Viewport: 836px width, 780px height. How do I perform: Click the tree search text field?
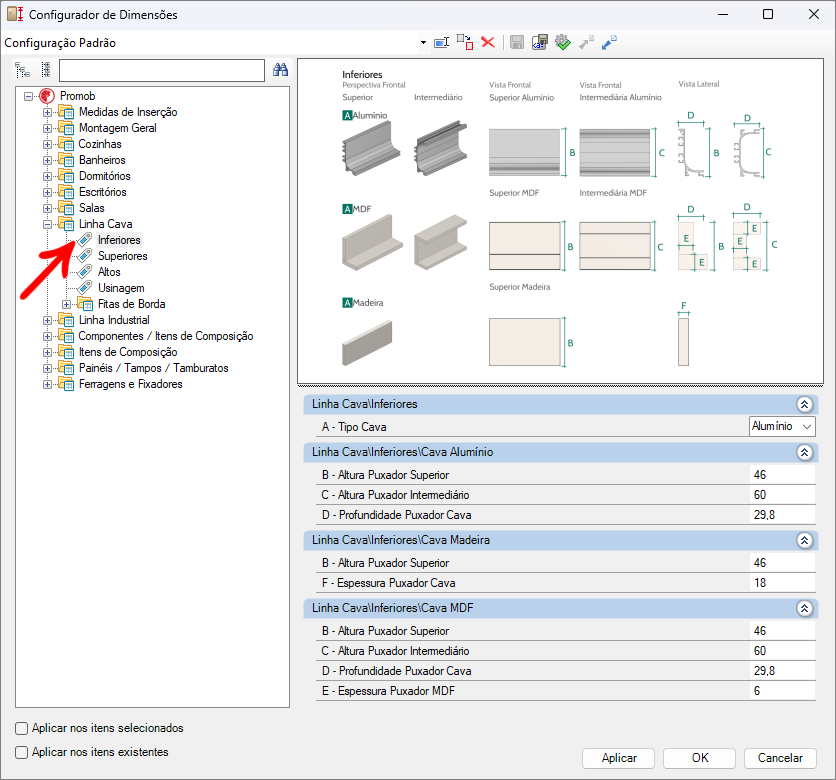161,70
